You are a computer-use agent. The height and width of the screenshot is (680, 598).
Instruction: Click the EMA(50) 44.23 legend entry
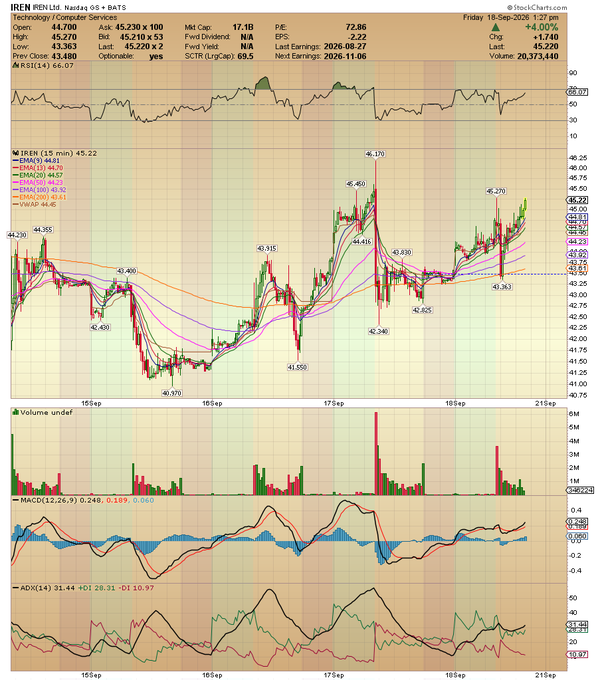tap(41, 183)
